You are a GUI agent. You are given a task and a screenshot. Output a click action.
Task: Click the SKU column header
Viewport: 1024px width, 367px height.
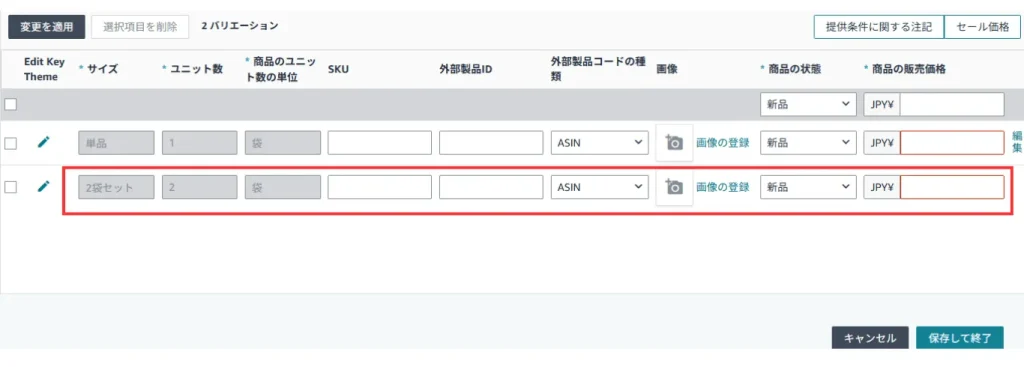coord(338,69)
